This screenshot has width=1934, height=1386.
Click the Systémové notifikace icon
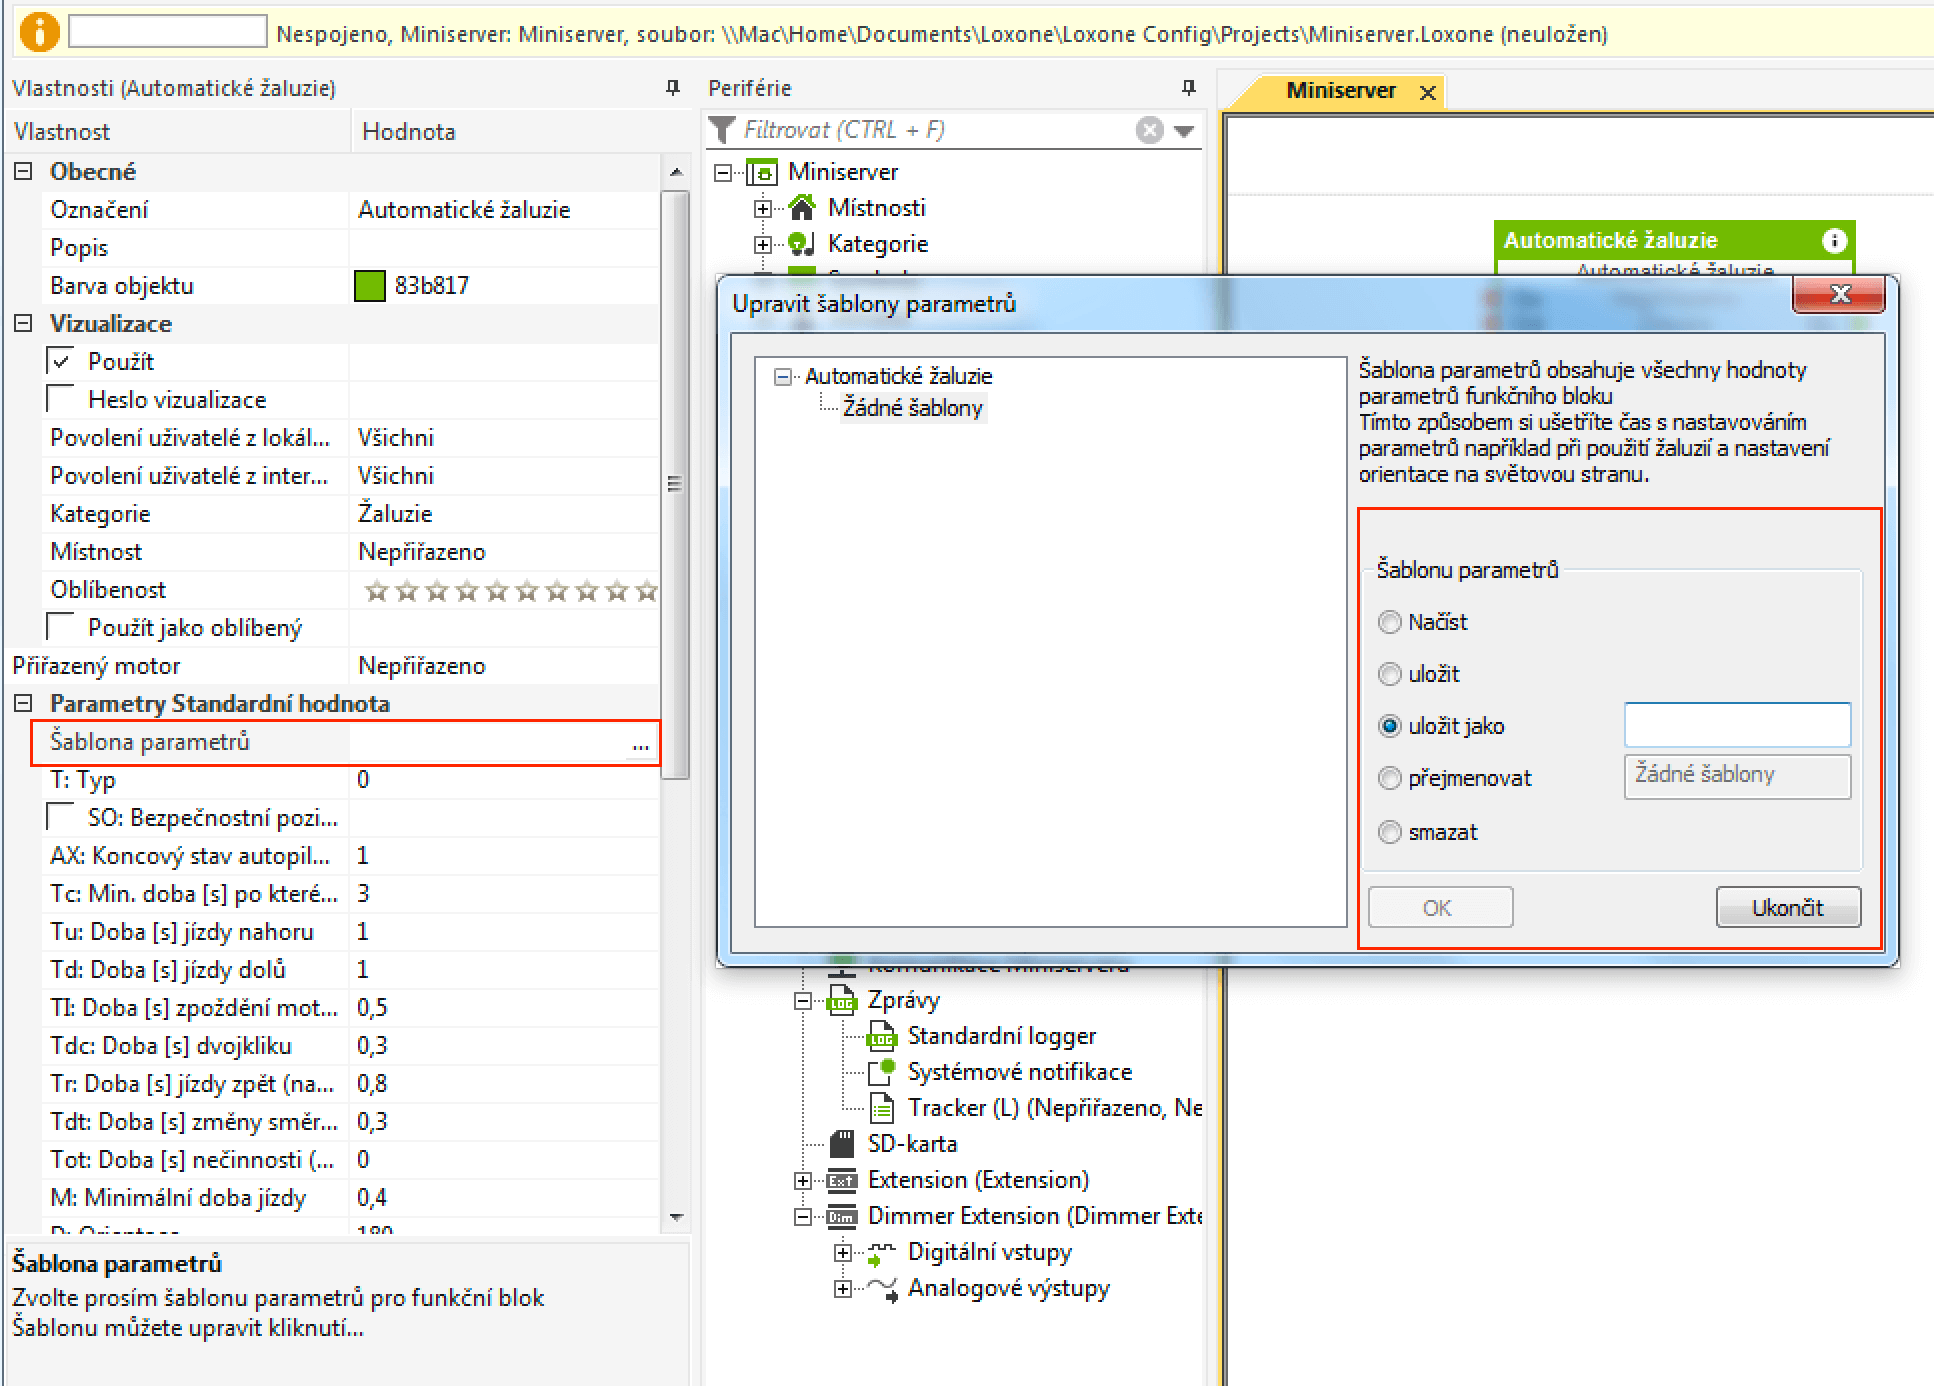coord(884,1071)
